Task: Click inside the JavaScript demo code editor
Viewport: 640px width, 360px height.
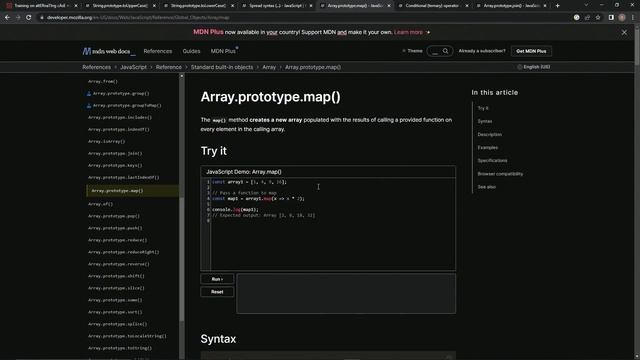Action: (x=328, y=224)
